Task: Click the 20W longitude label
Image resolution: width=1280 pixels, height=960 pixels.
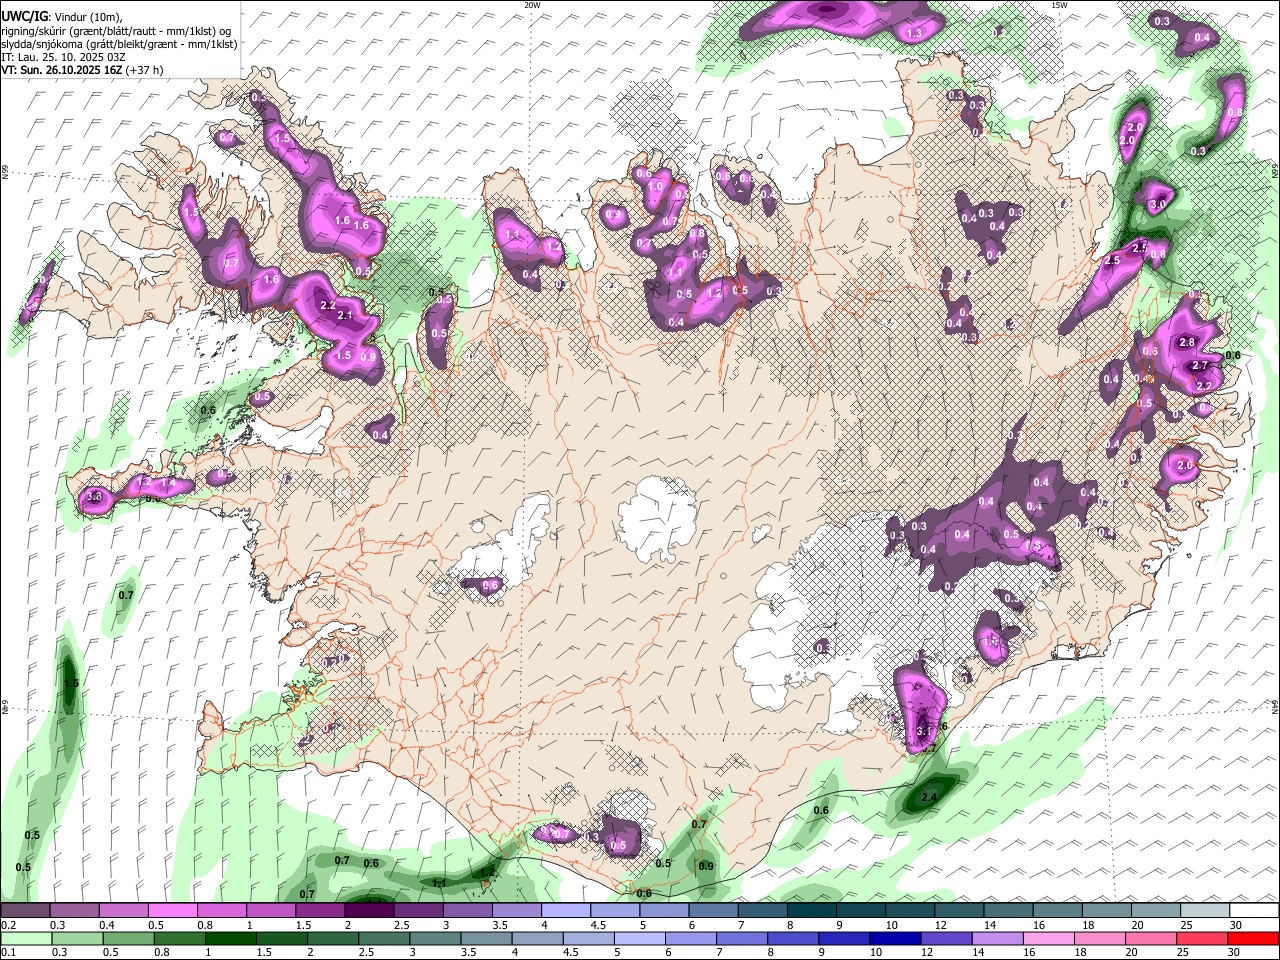Action: point(532,5)
